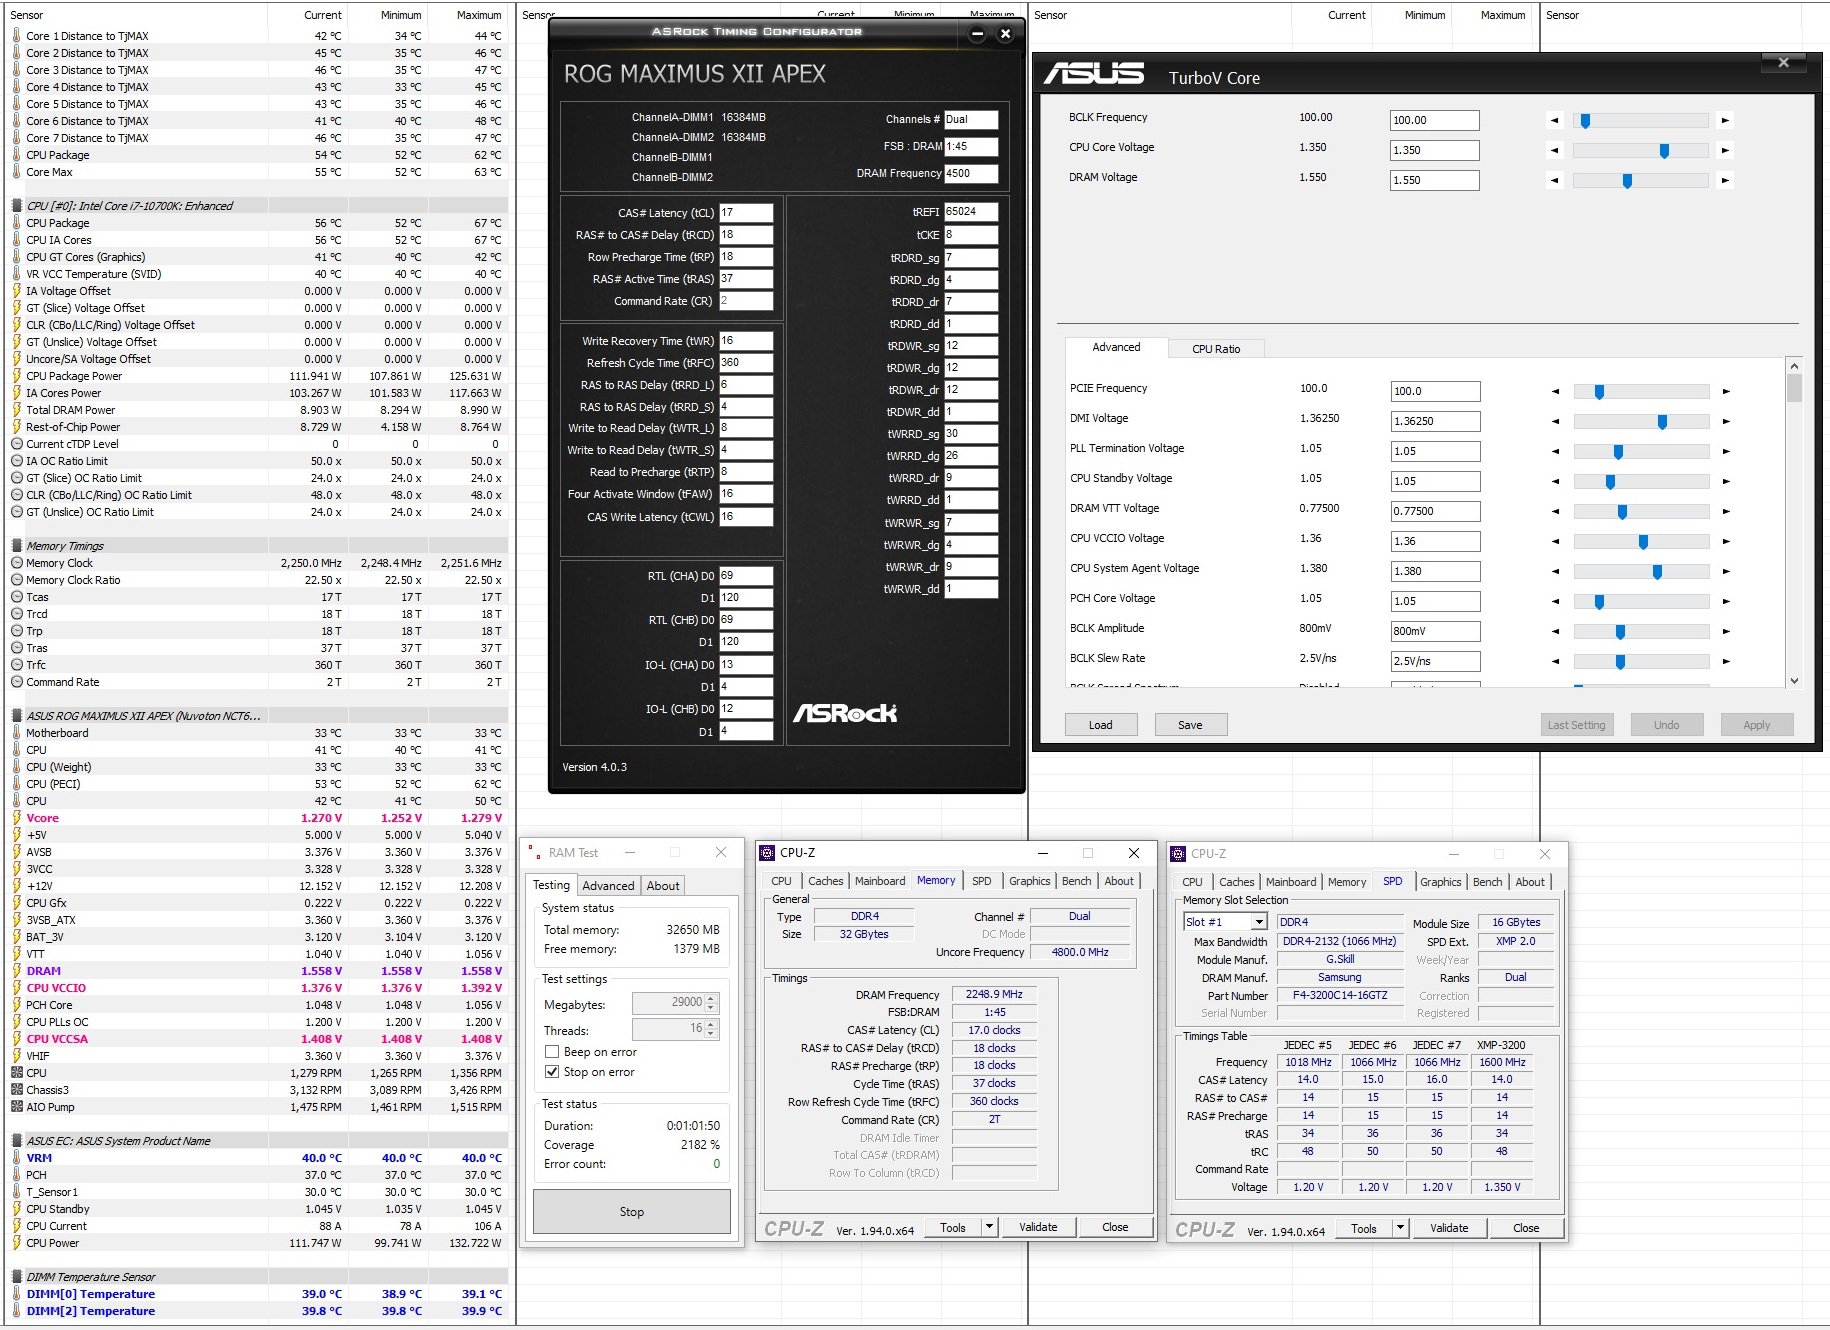Screen dimensions: 1830x1330
Task: Select the Advanced tab in TurboV Core
Action: click(x=1116, y=347)
